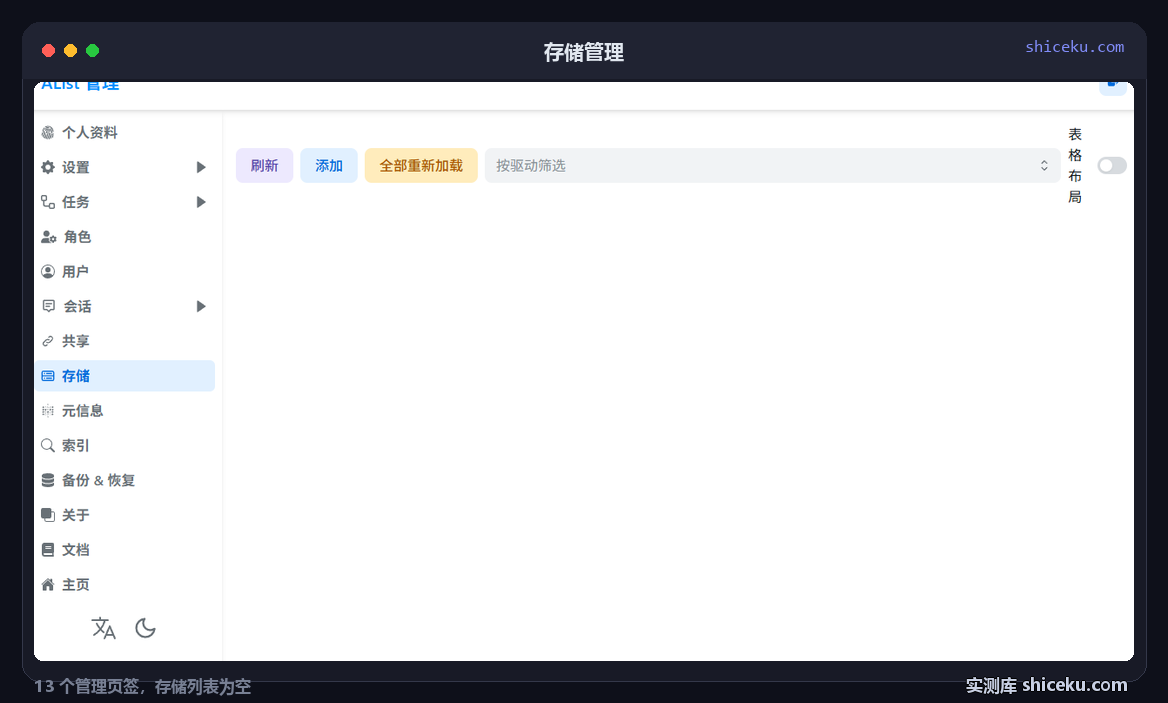Click the 会话 chat bubble icon
This screenshot has width=1168, height=703.
click(48, 306)
